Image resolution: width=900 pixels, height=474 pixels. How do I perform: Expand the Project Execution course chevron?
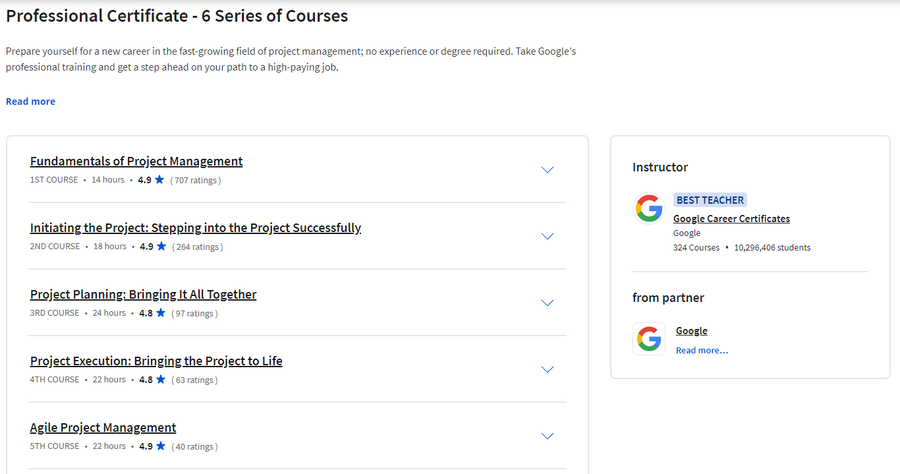point(548,370)
